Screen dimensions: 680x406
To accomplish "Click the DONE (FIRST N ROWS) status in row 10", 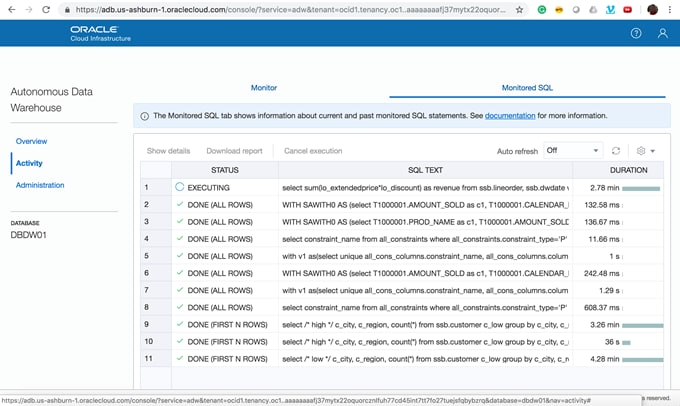I will coord(227,342).
